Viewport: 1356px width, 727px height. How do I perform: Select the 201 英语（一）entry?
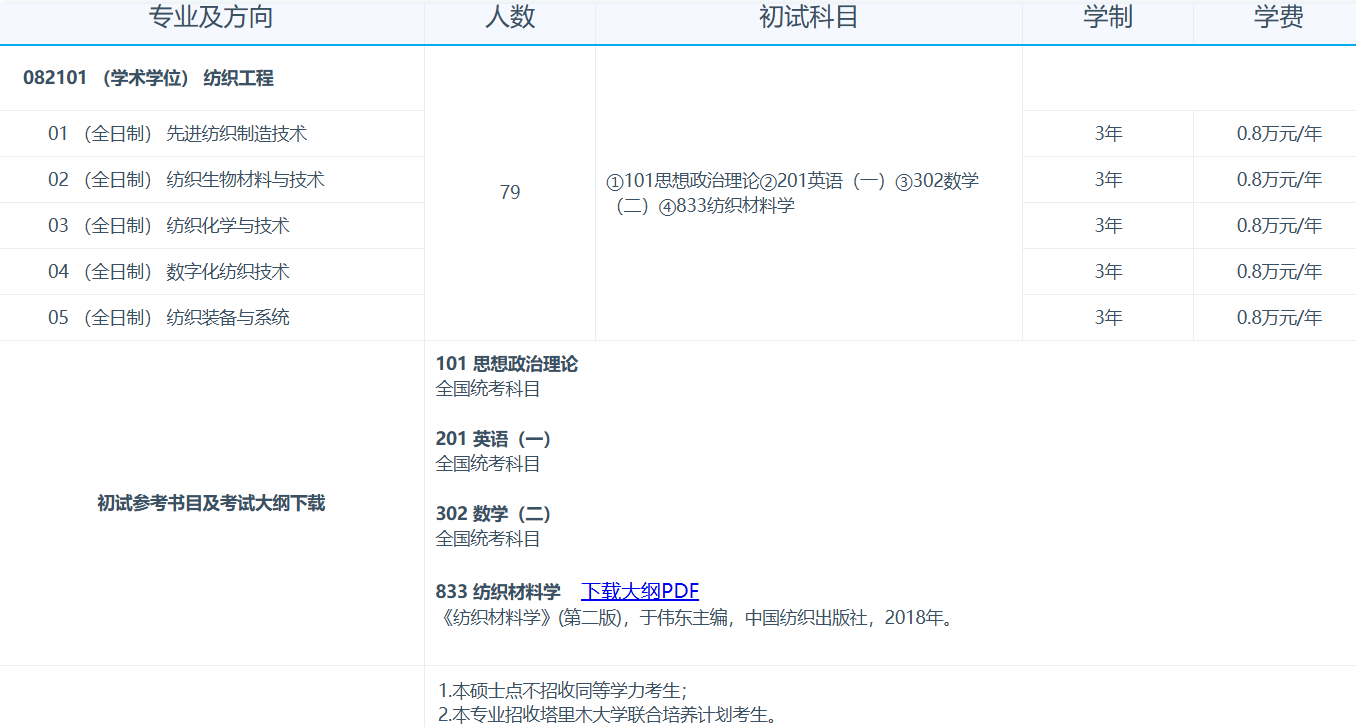[x=495, y=438]
